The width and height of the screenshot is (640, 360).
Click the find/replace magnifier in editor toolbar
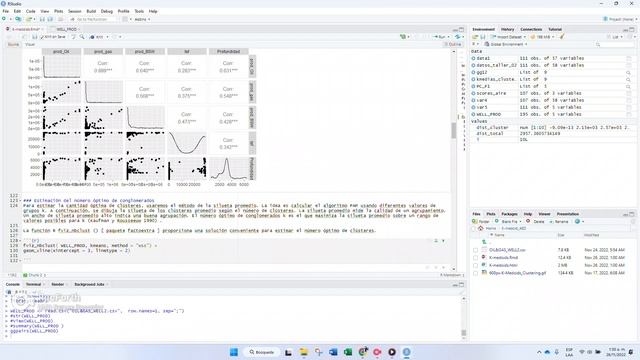pyautogui.click(x=82, y=37)
